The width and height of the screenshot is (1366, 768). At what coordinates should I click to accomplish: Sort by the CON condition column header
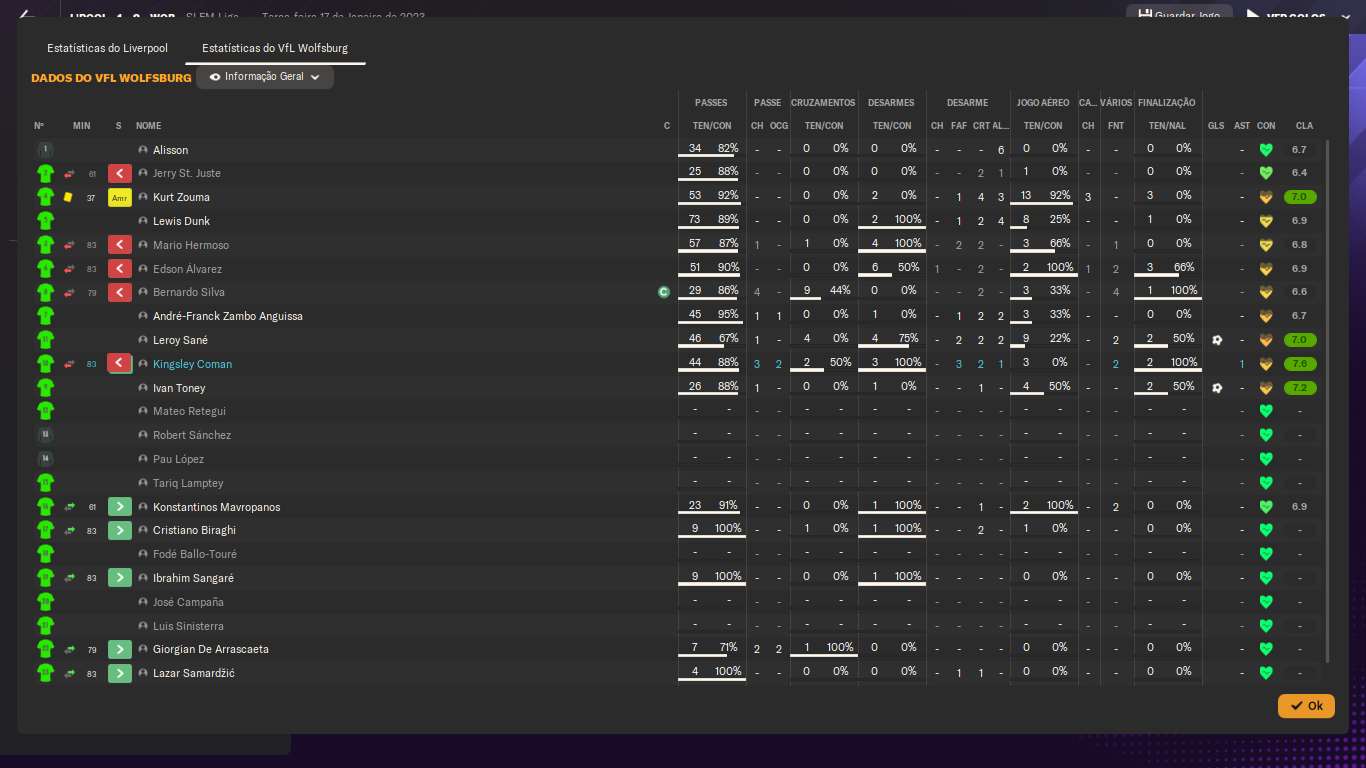pyautogui.click(x=1266, y=126)
